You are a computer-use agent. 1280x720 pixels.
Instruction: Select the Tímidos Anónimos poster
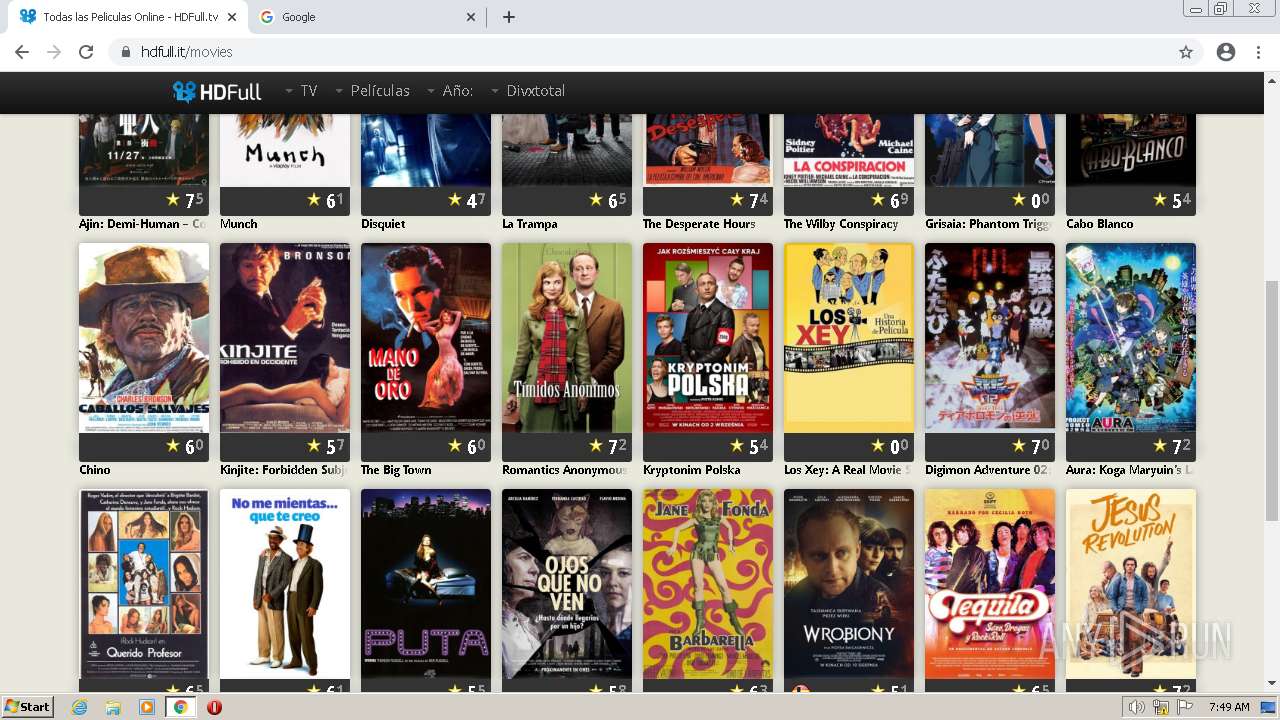567,338
